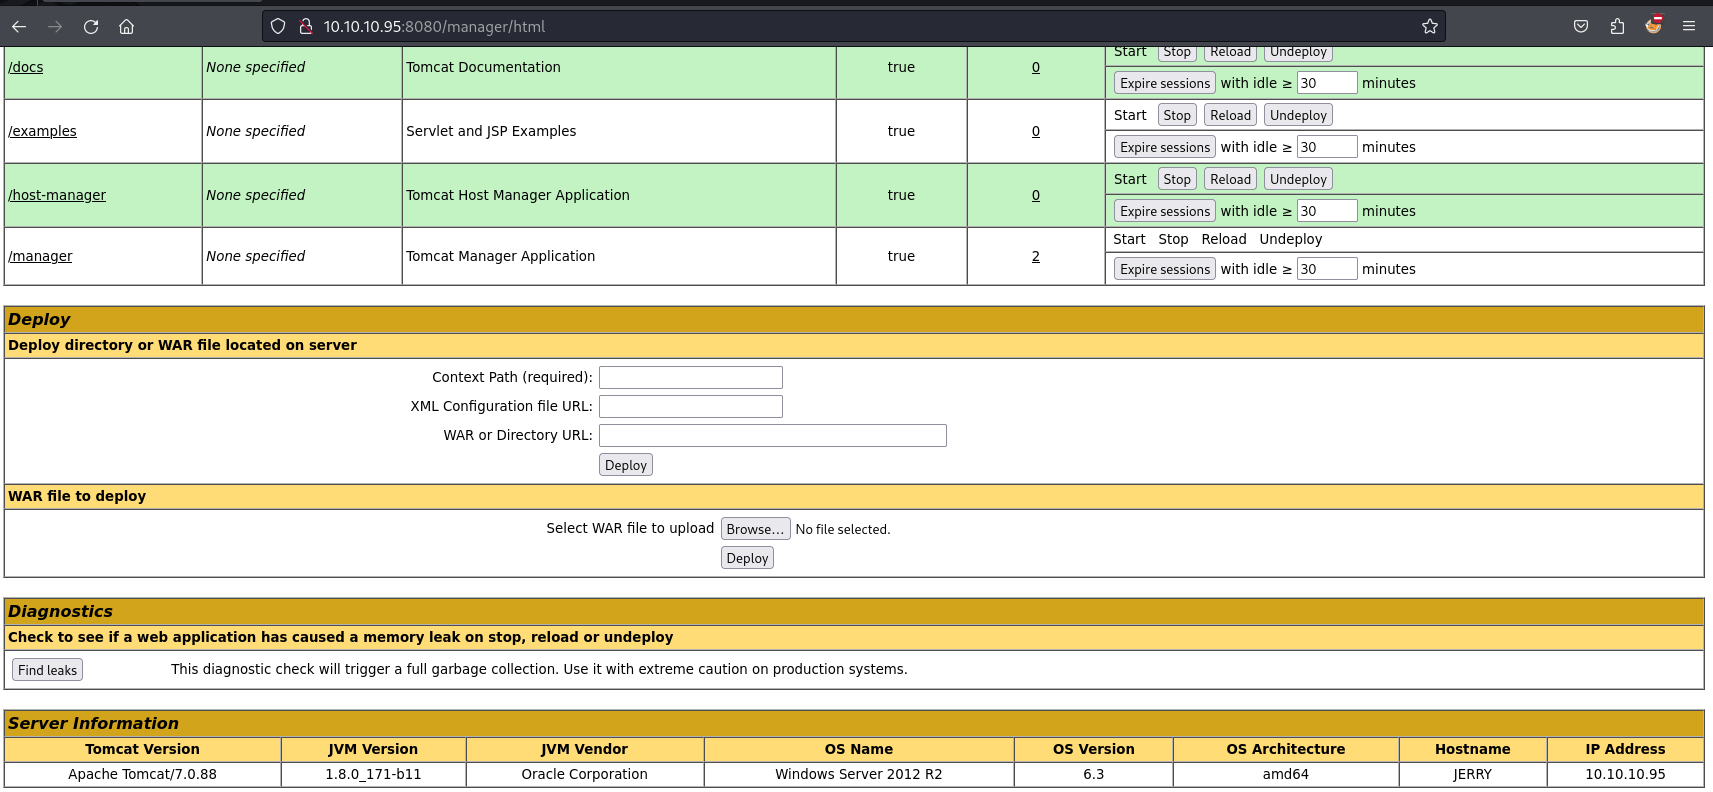This screenshot has height=792, width=1713.
Task: Click Deploy under WAR file upload
Action: click(748, 558)
